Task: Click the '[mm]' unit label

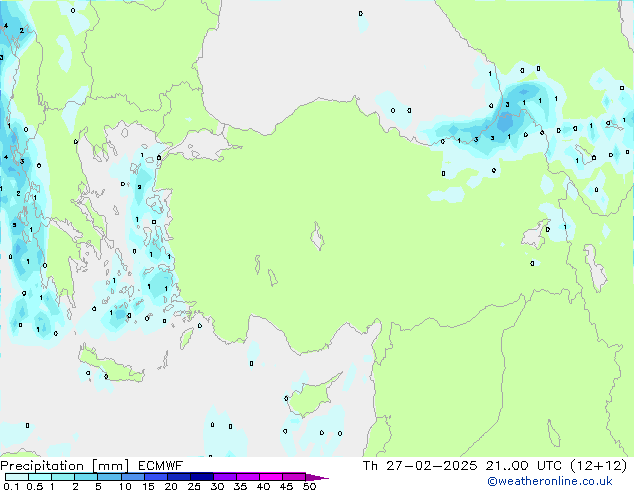Action: click(111, 466)
